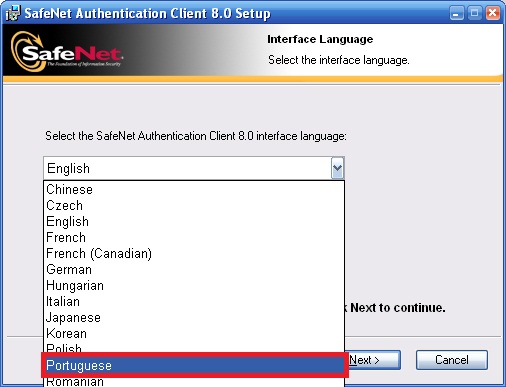Cancel the setup wizard
Image resolution: width=506 pixels, height=387 pixels.
pyautogui.click(x=452, y=360)
